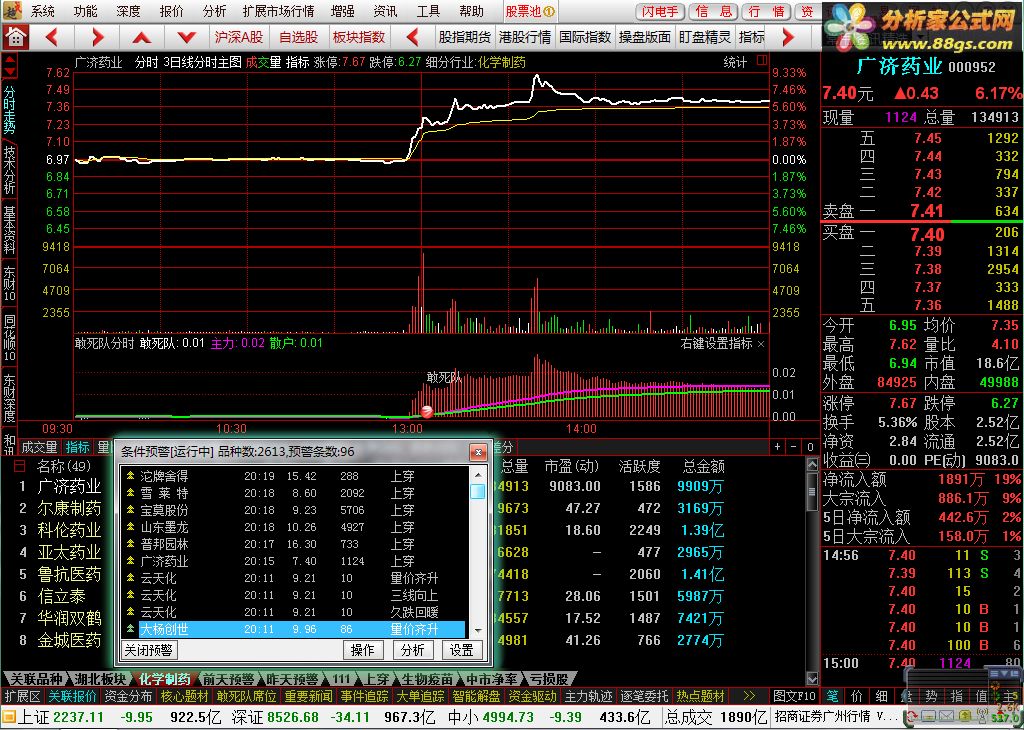Click the 闪电手 button

coord(660,12)
